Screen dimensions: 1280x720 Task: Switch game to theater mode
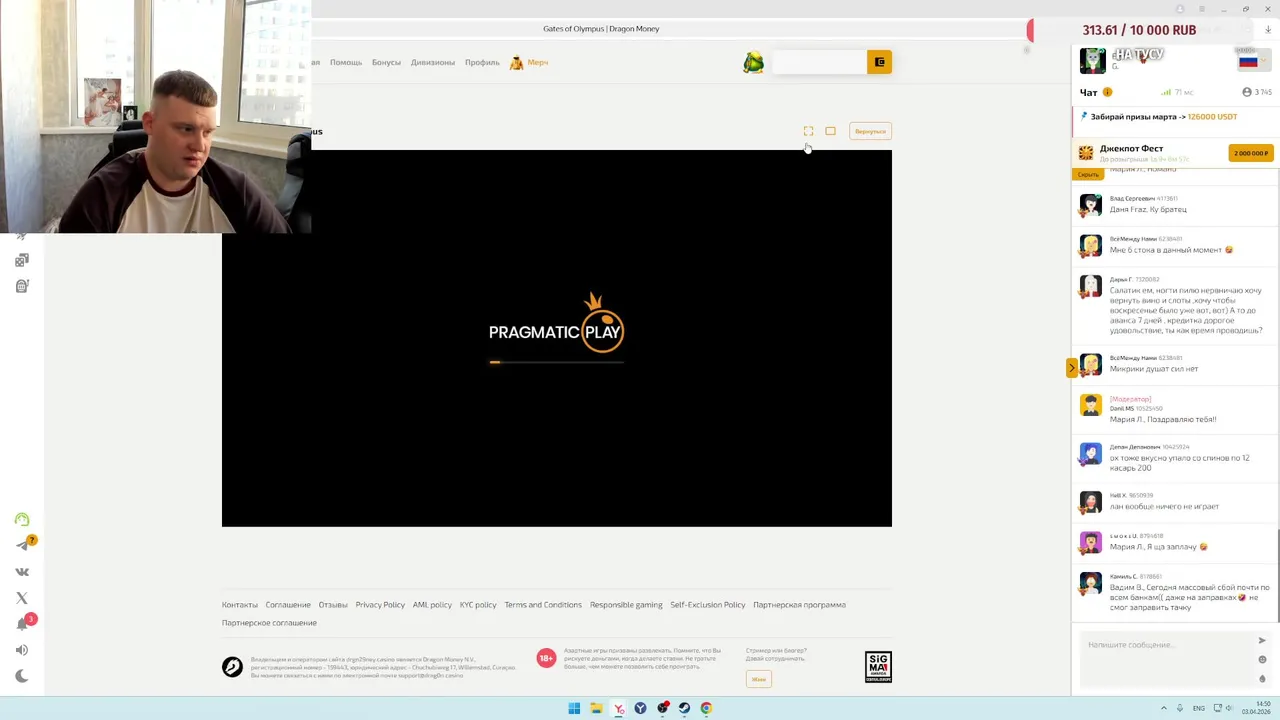coord(830,131)
